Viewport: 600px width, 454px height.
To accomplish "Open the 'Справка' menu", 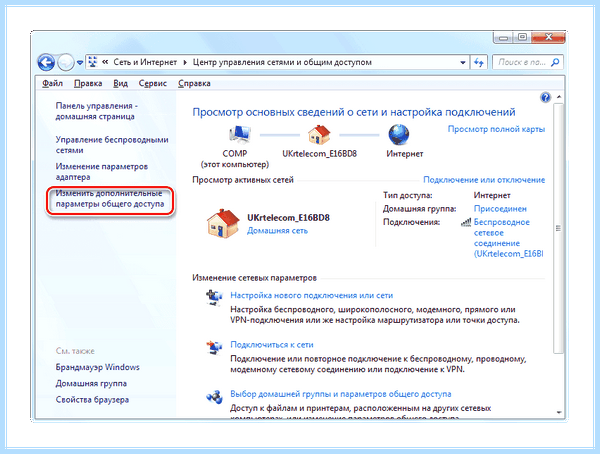I will pyautogui.click(x=194, y=83).
